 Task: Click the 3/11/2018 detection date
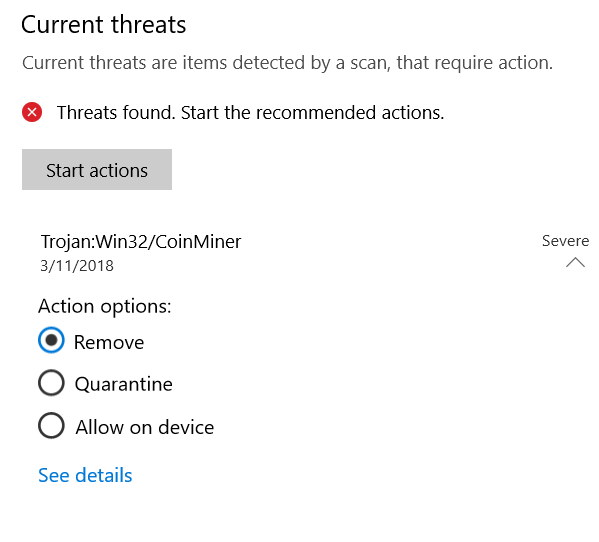77,266
